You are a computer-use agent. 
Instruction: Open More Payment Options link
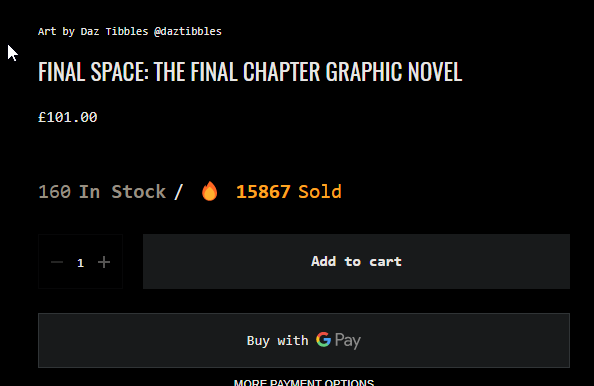pyautogui.click(x=304, y=382)
